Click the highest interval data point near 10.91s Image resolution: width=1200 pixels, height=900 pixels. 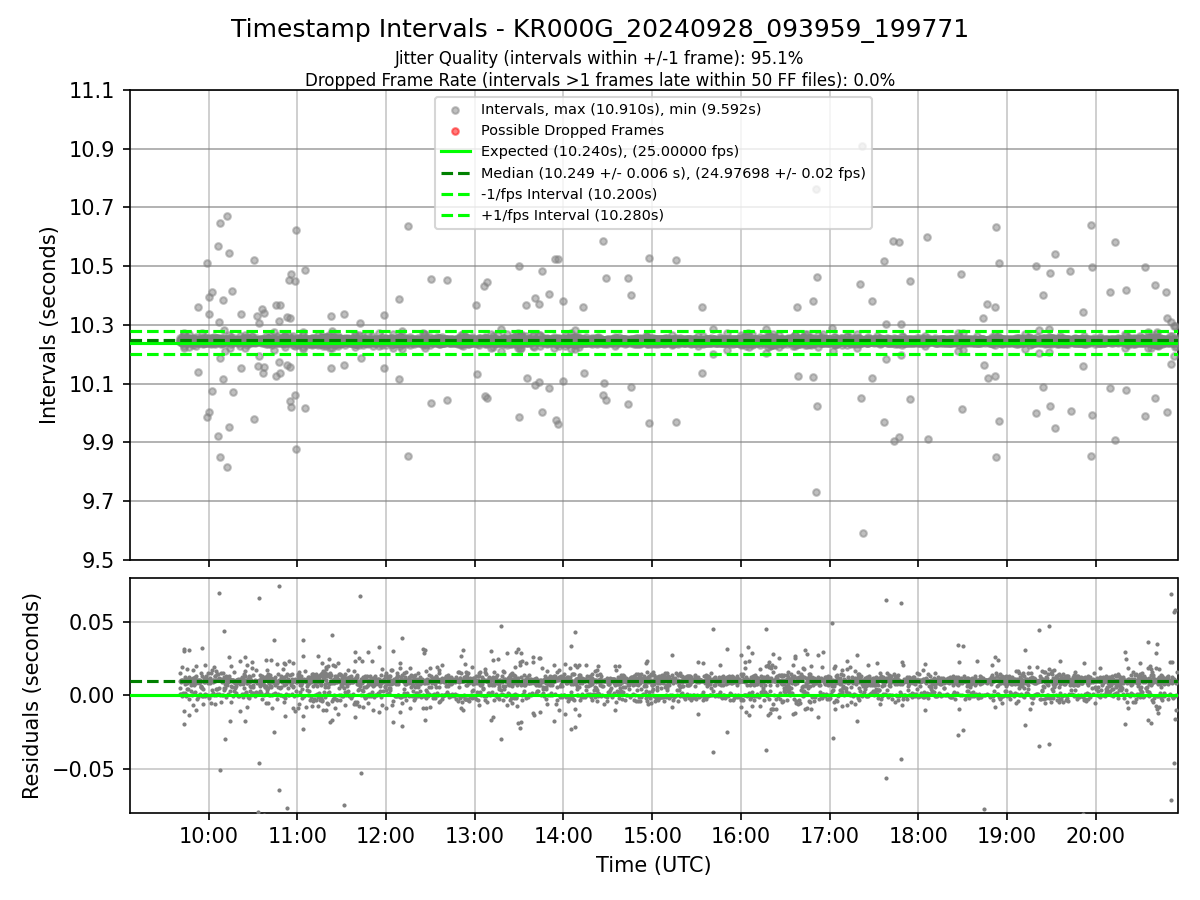click(863, 147)
